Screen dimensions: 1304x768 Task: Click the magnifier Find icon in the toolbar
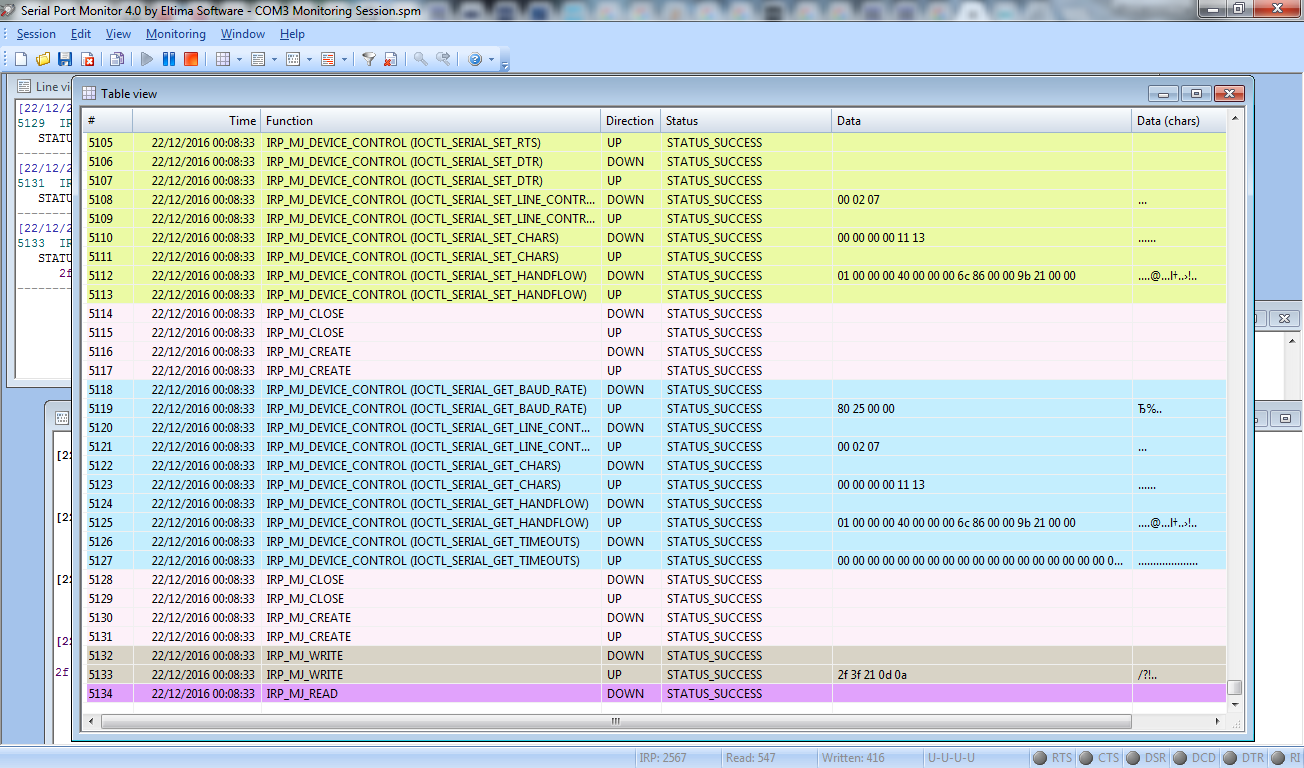pos(421,60)
